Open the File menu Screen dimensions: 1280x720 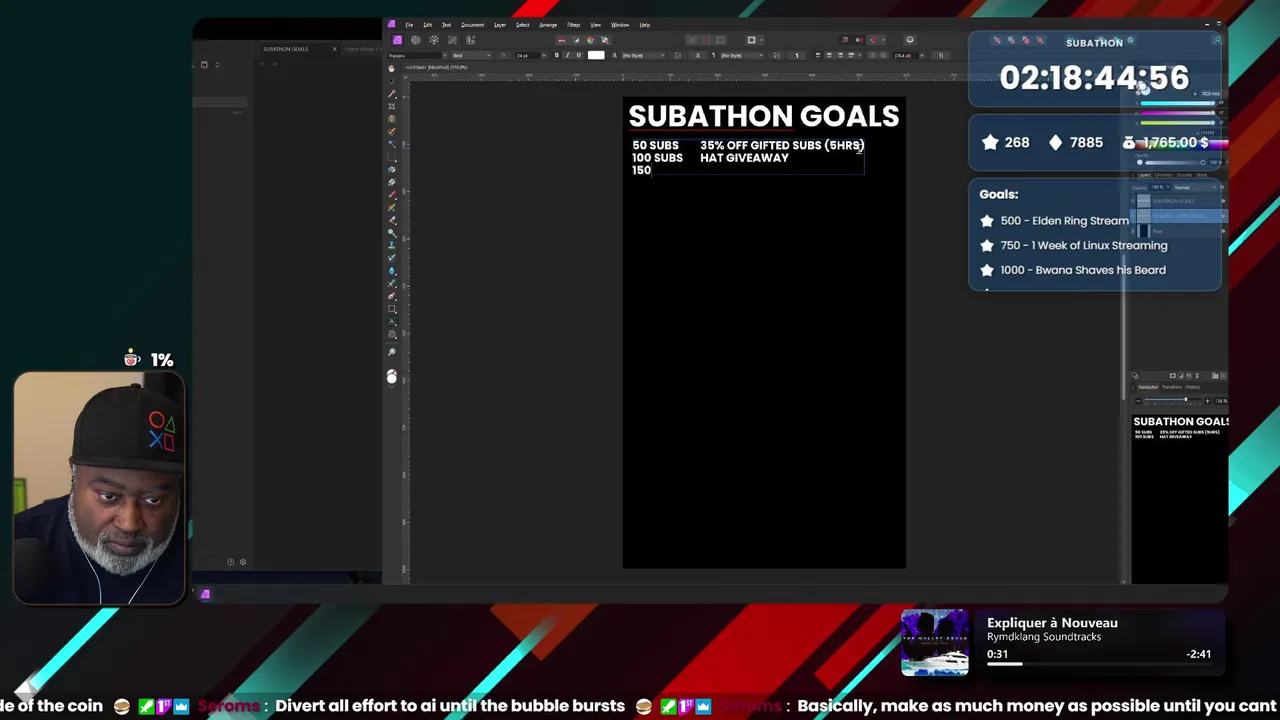[409, 25]
